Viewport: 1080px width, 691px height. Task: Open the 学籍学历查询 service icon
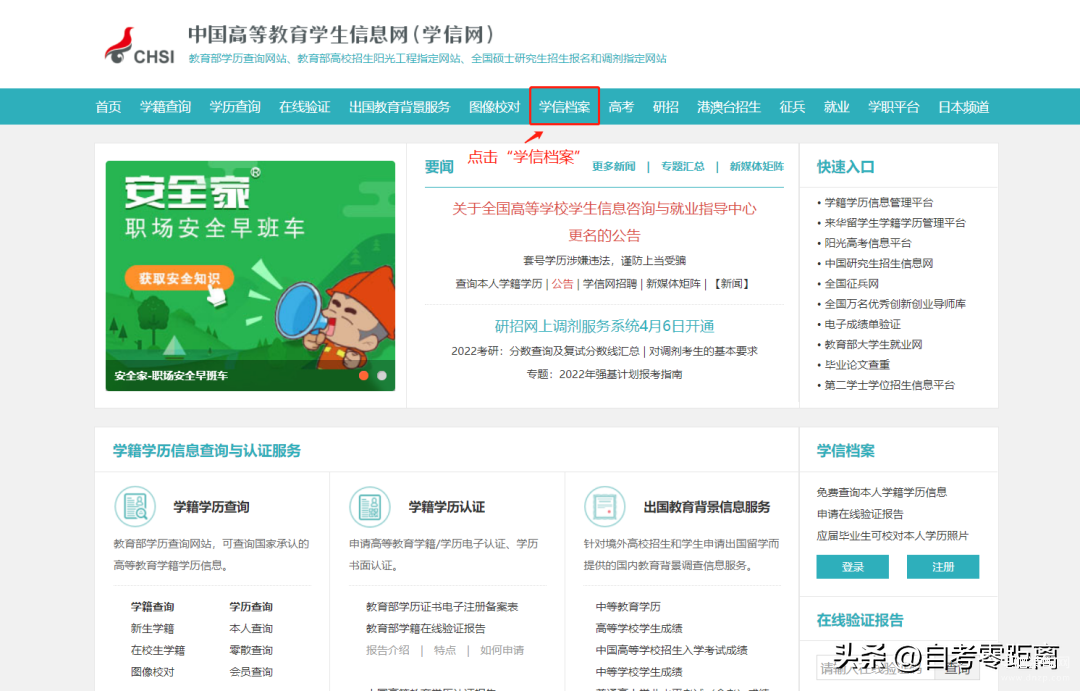[135, 506]
